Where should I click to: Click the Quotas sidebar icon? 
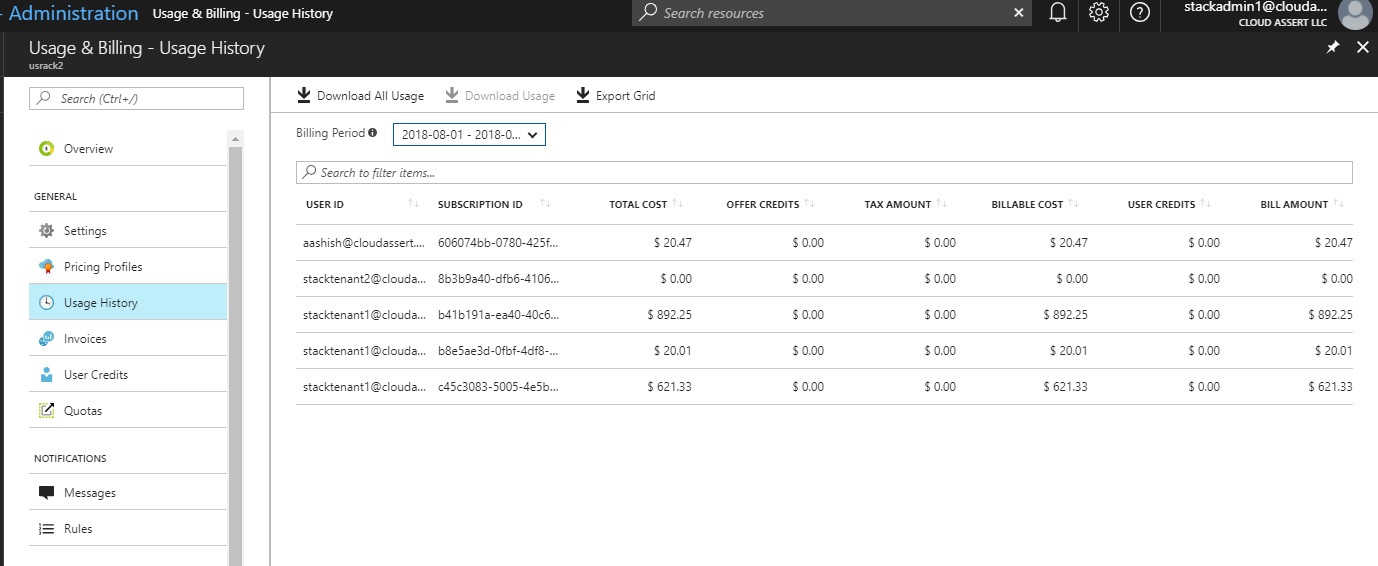(46, 411)
